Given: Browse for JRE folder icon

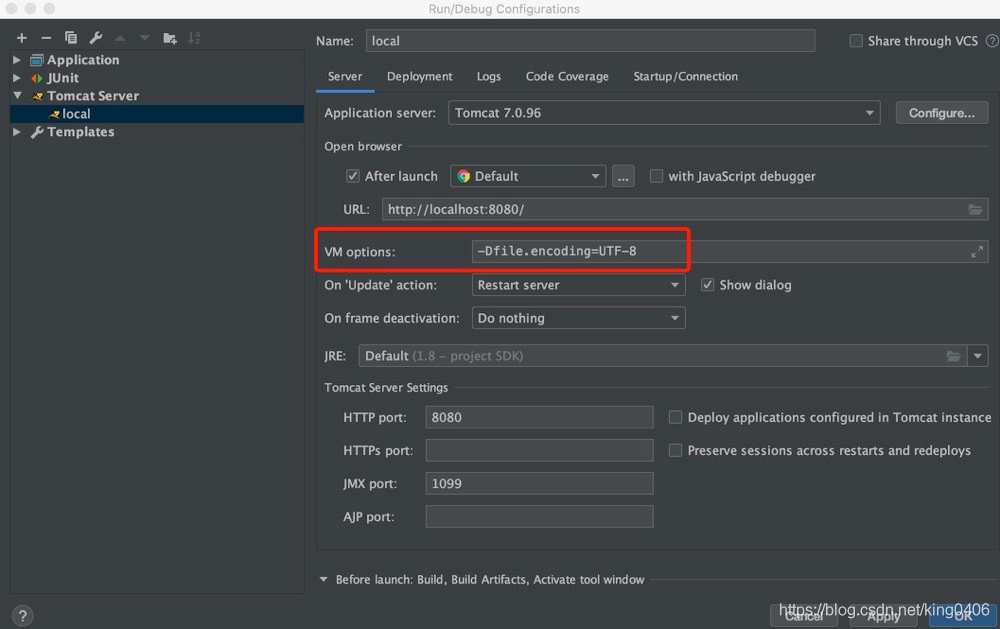Looking at the screenshot, I should (x=953, y=356).
